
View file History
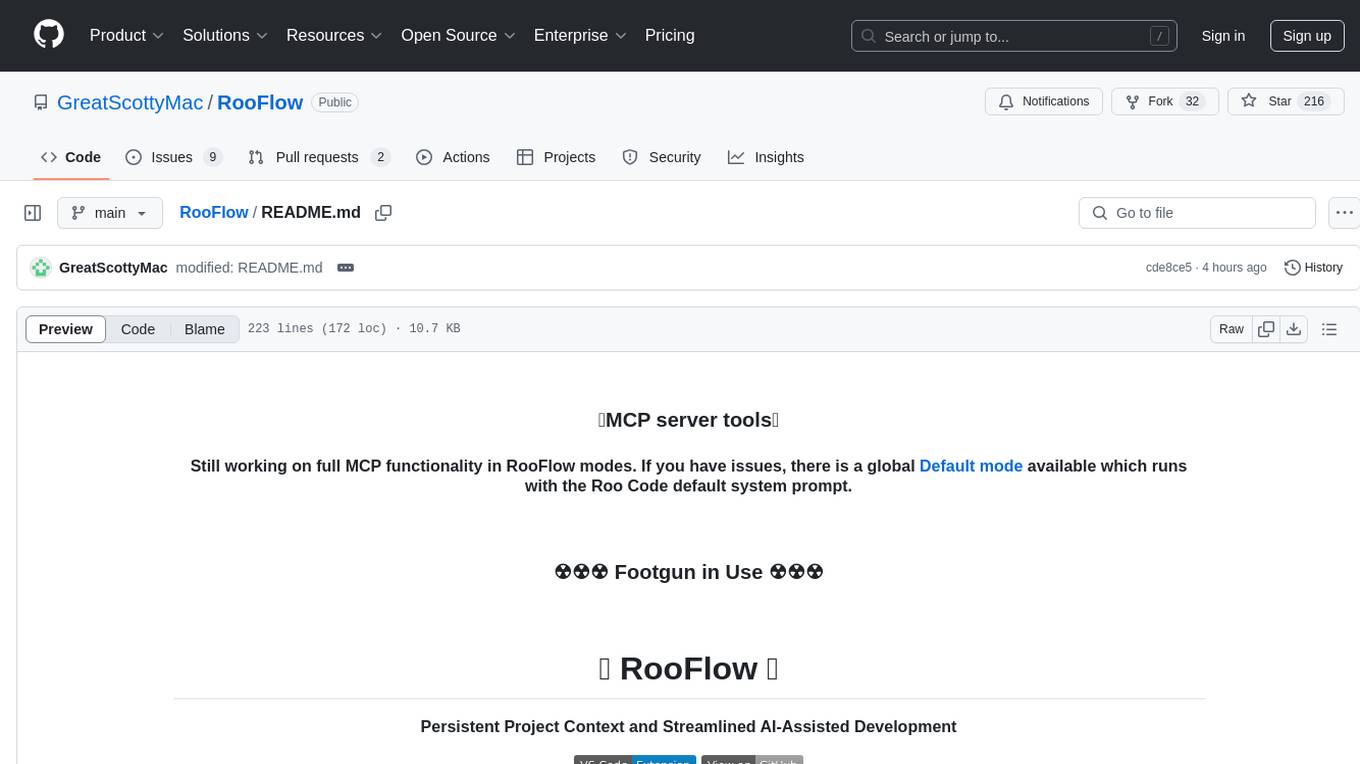coord(1313,267)
